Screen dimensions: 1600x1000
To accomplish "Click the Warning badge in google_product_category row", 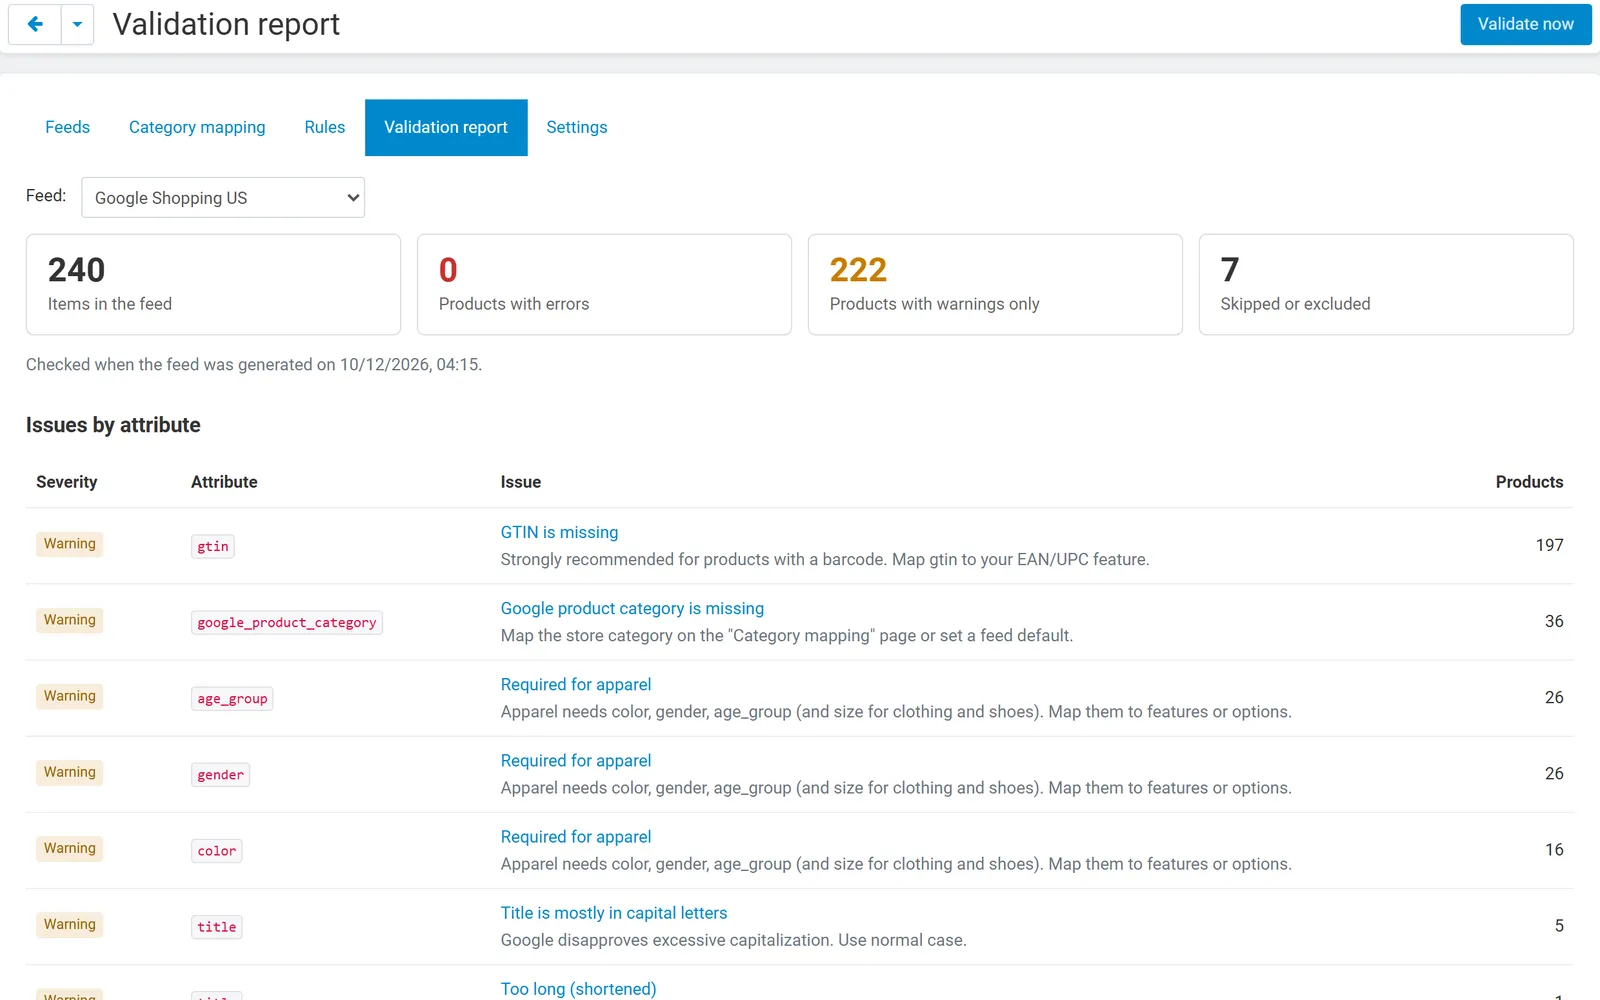I will [x=70, y=620].
